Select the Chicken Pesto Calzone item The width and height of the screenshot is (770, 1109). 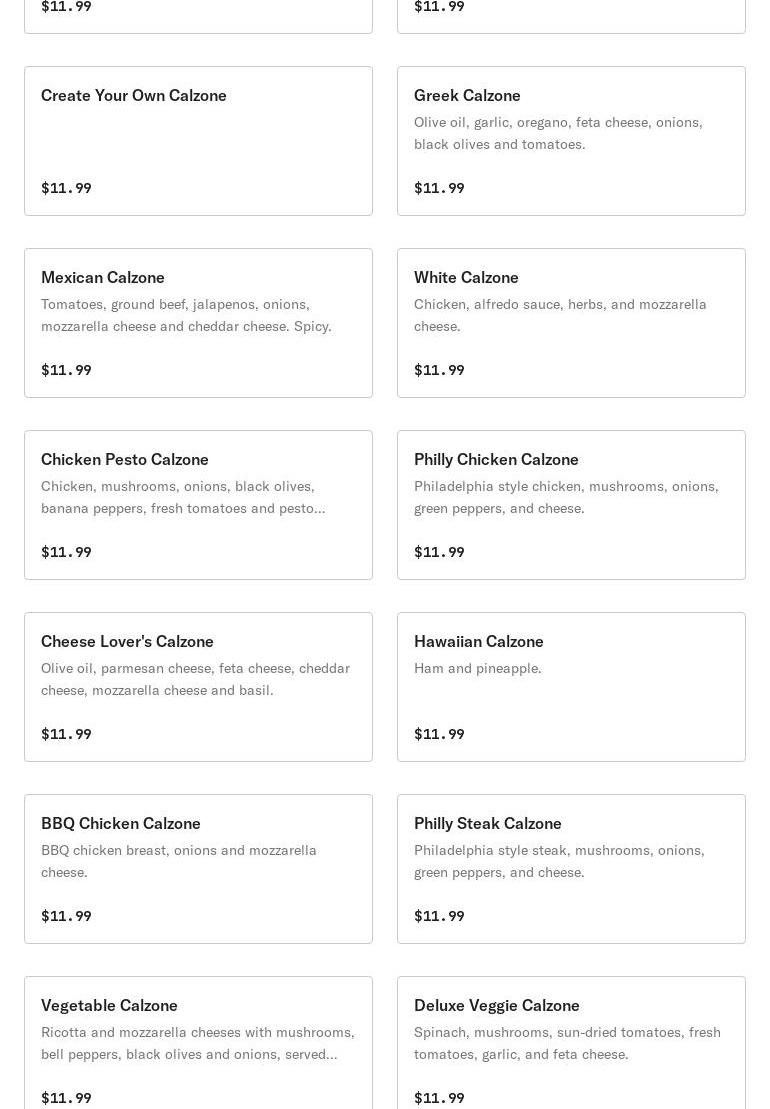[x=198, y=505]
